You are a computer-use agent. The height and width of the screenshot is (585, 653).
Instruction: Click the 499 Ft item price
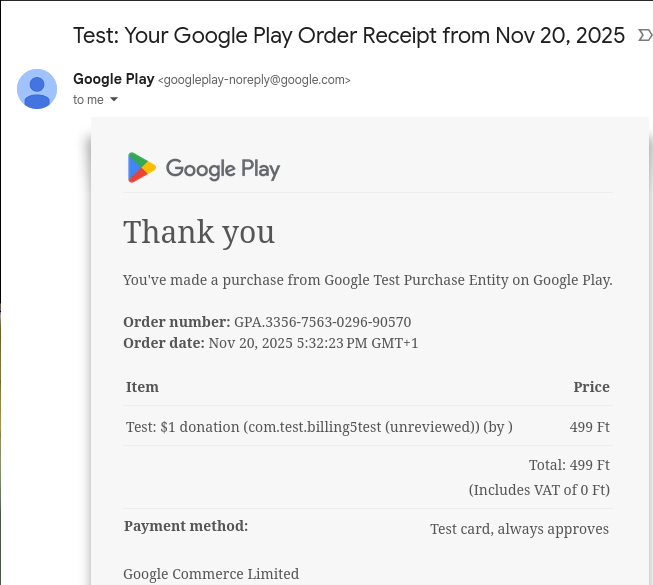(x=589, y=427)
